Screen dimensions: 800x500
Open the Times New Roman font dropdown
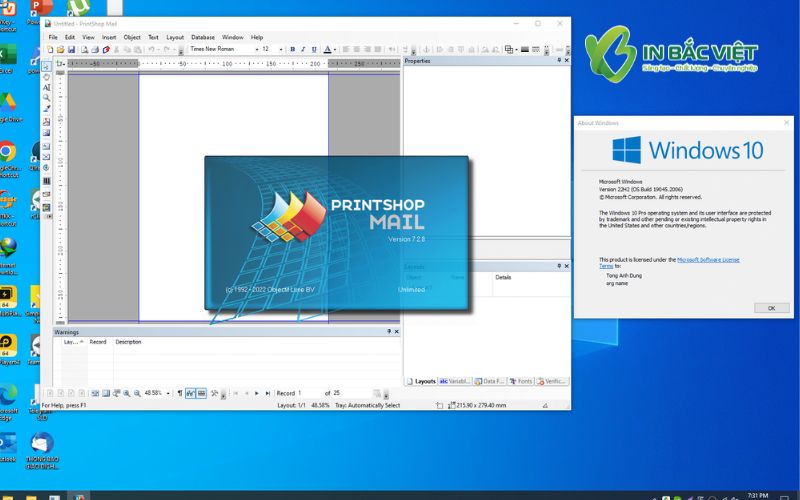click(x=257, y=49)
